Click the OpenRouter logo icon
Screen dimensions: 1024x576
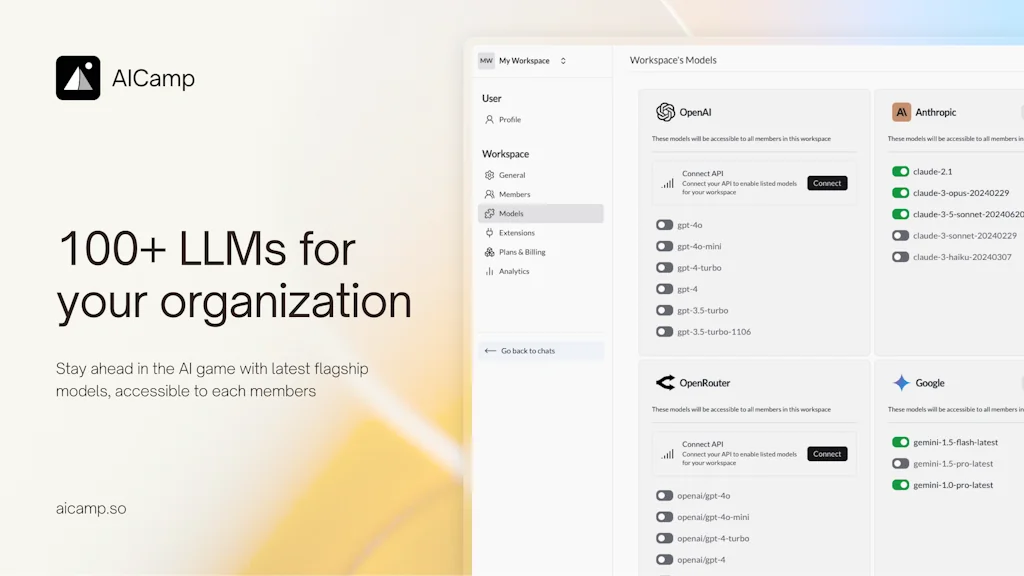coord(665,383)
